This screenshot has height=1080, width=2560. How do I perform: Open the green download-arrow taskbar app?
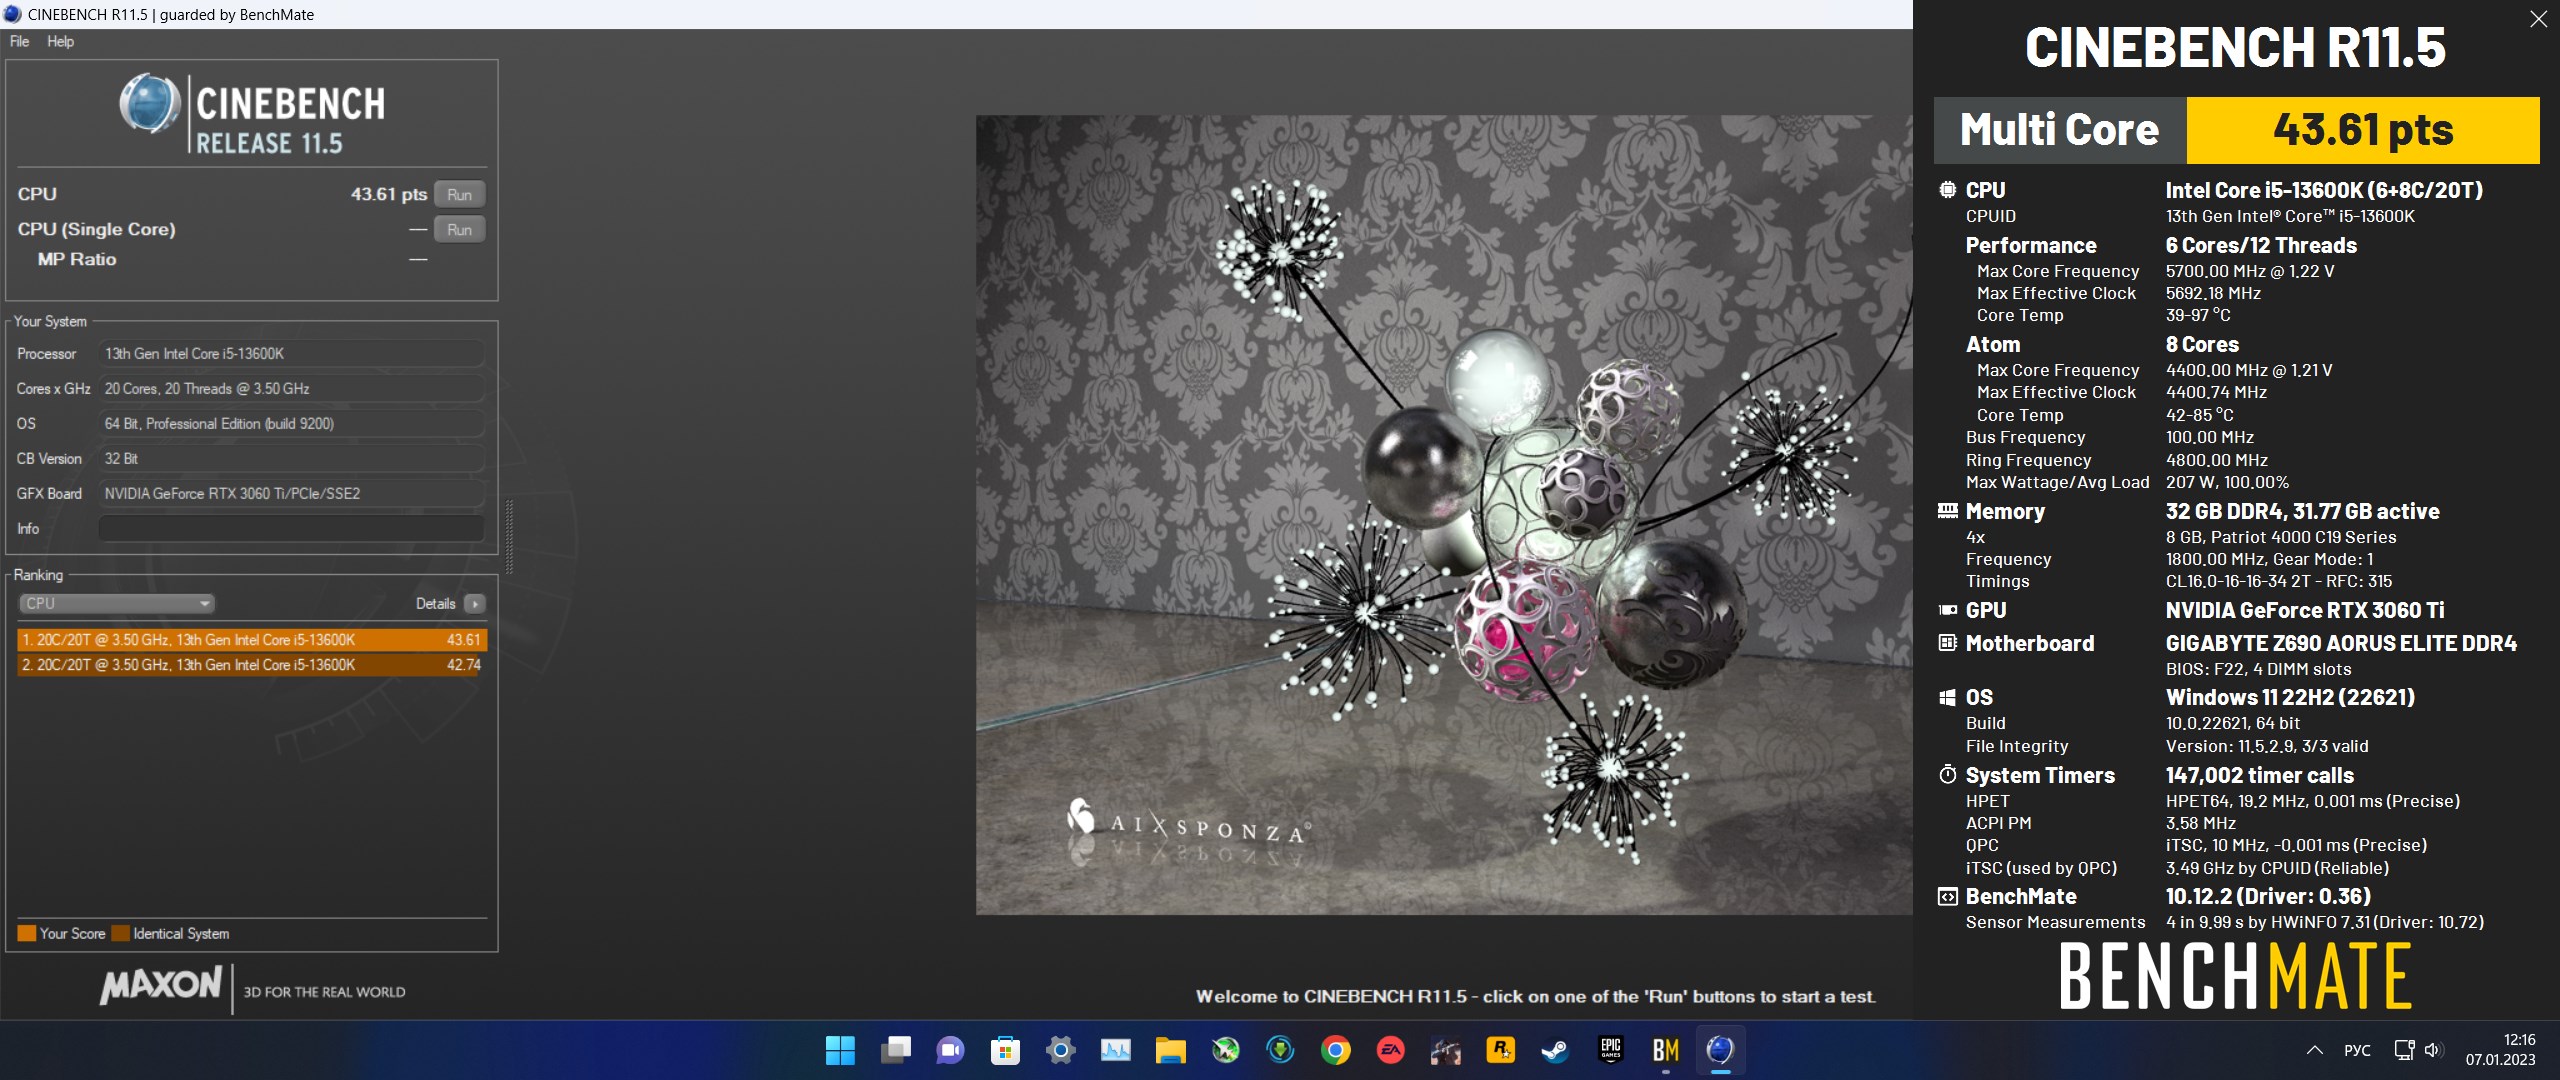(1280, 1050)
